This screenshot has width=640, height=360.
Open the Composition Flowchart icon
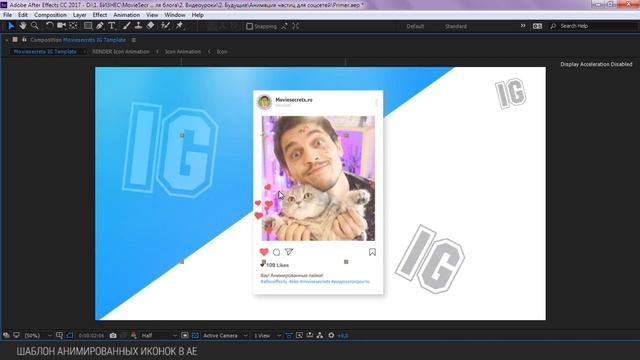tap(320, 336)
